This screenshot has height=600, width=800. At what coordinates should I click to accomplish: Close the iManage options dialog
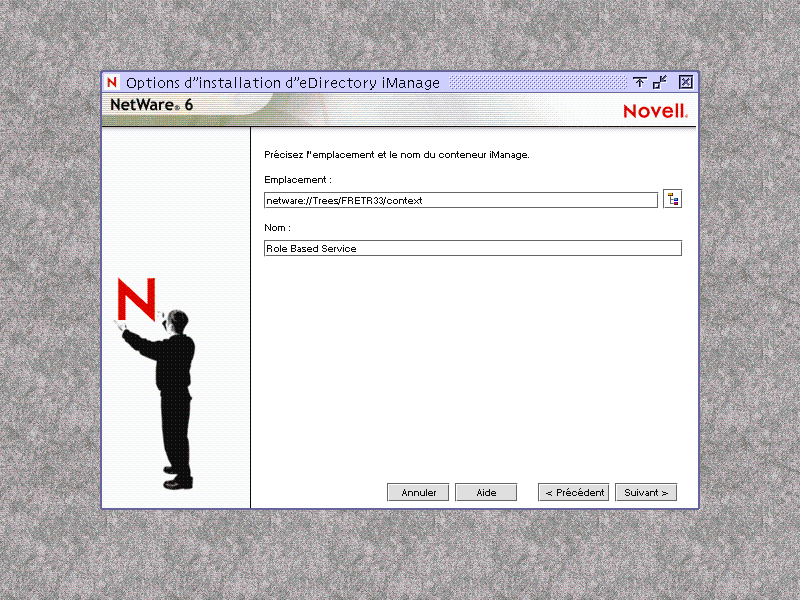[685, 83]
